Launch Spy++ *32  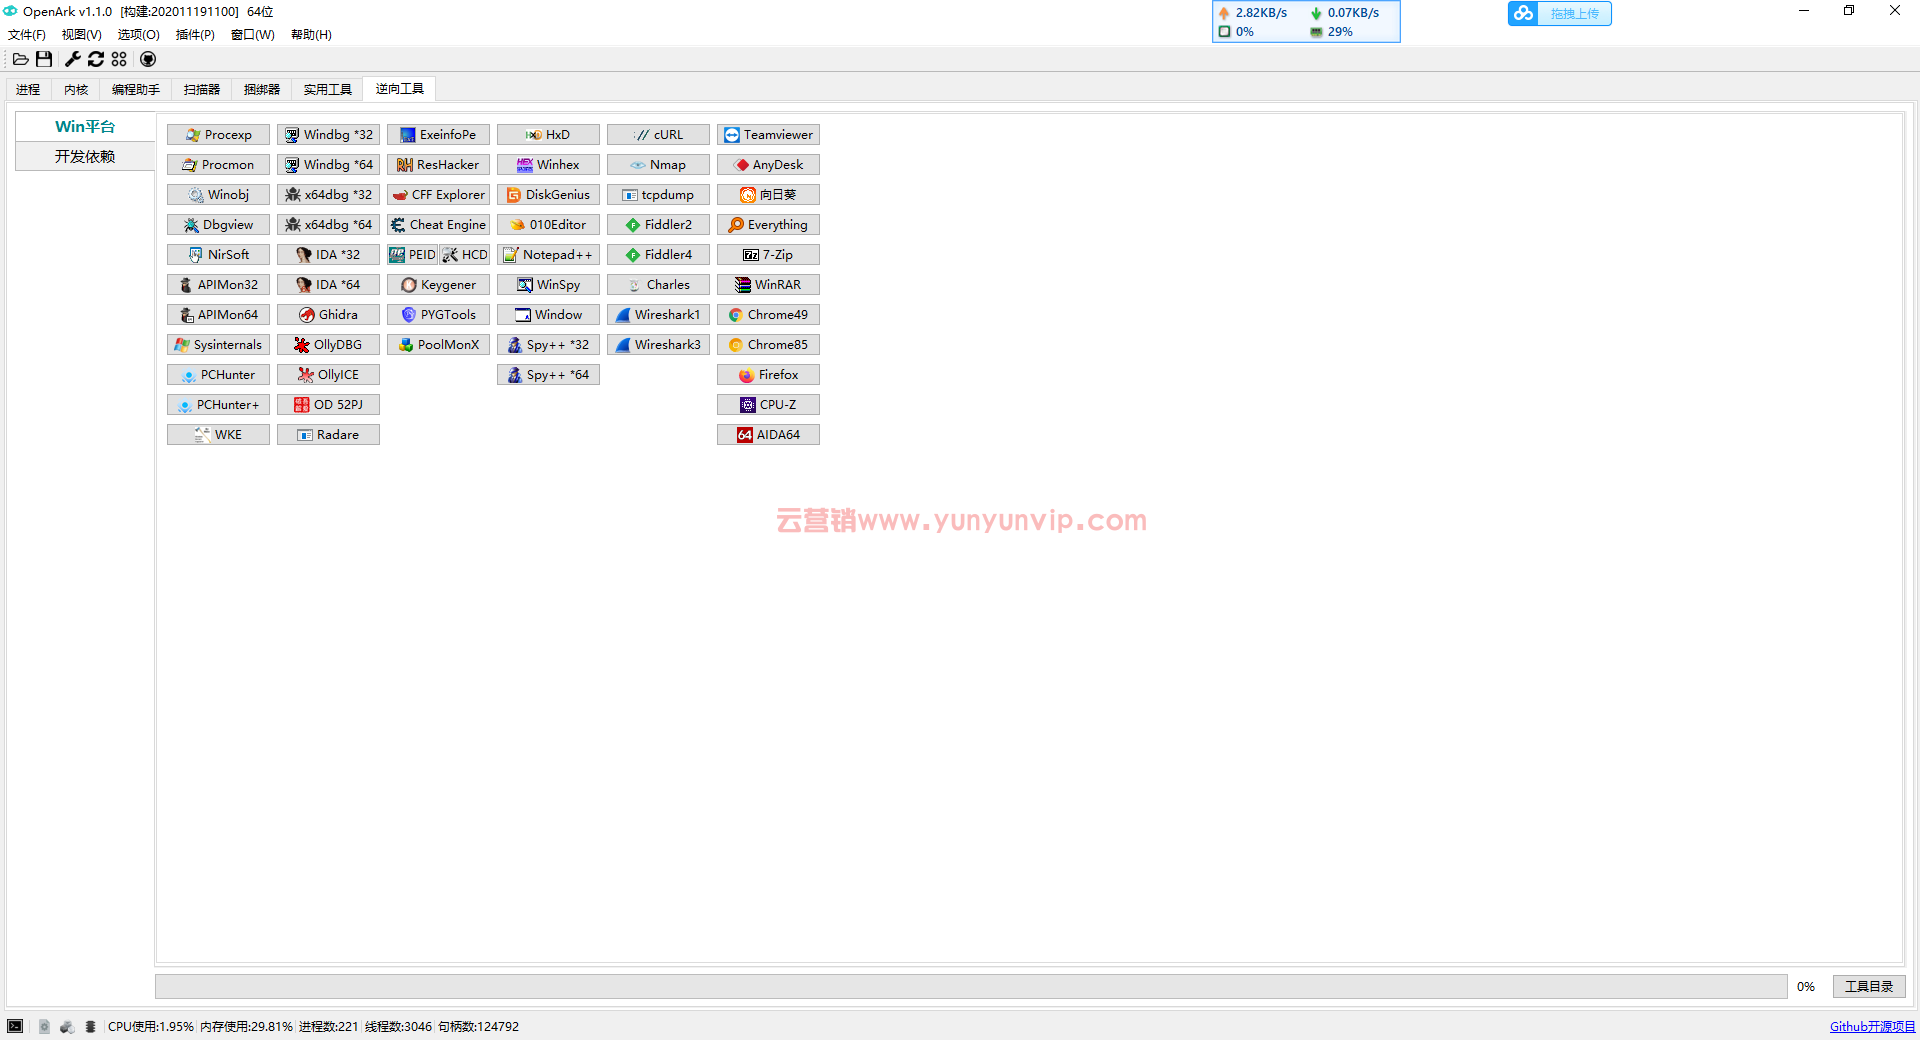pyautogui.click(x=548, y=345)
